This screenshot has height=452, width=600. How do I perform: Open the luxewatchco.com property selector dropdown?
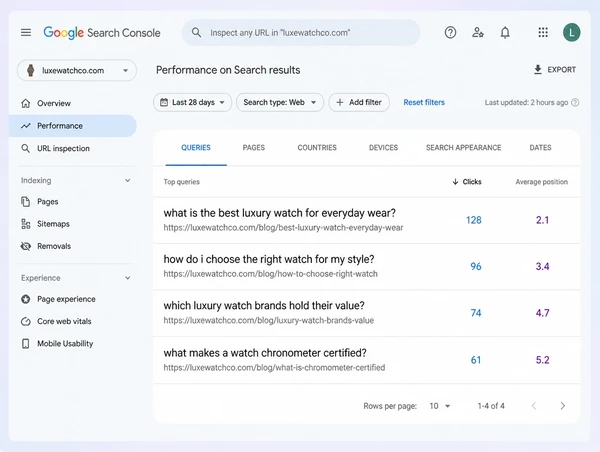77,70
